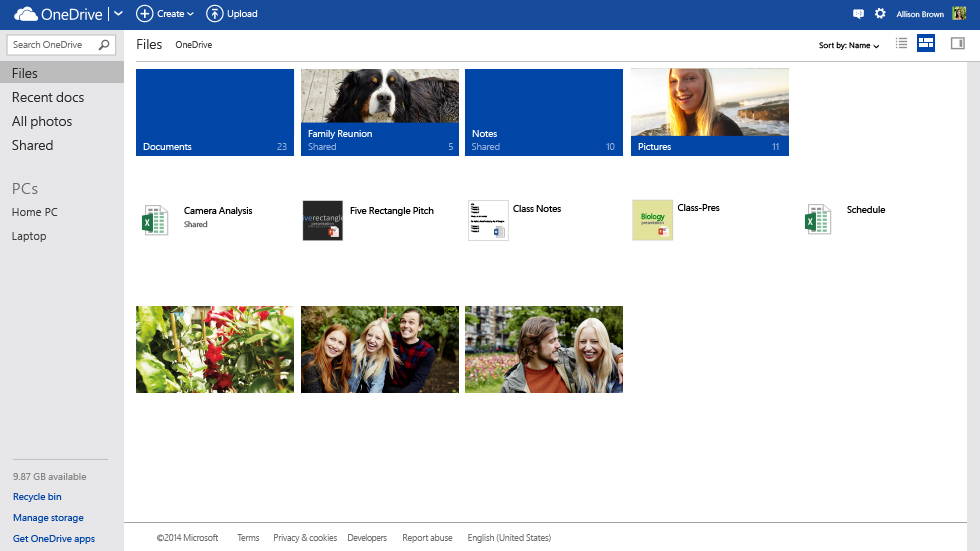This screenshot has height=551, width=980.
Task: Expand the Create dropdown menu
Action: click(x=166, y=14)
